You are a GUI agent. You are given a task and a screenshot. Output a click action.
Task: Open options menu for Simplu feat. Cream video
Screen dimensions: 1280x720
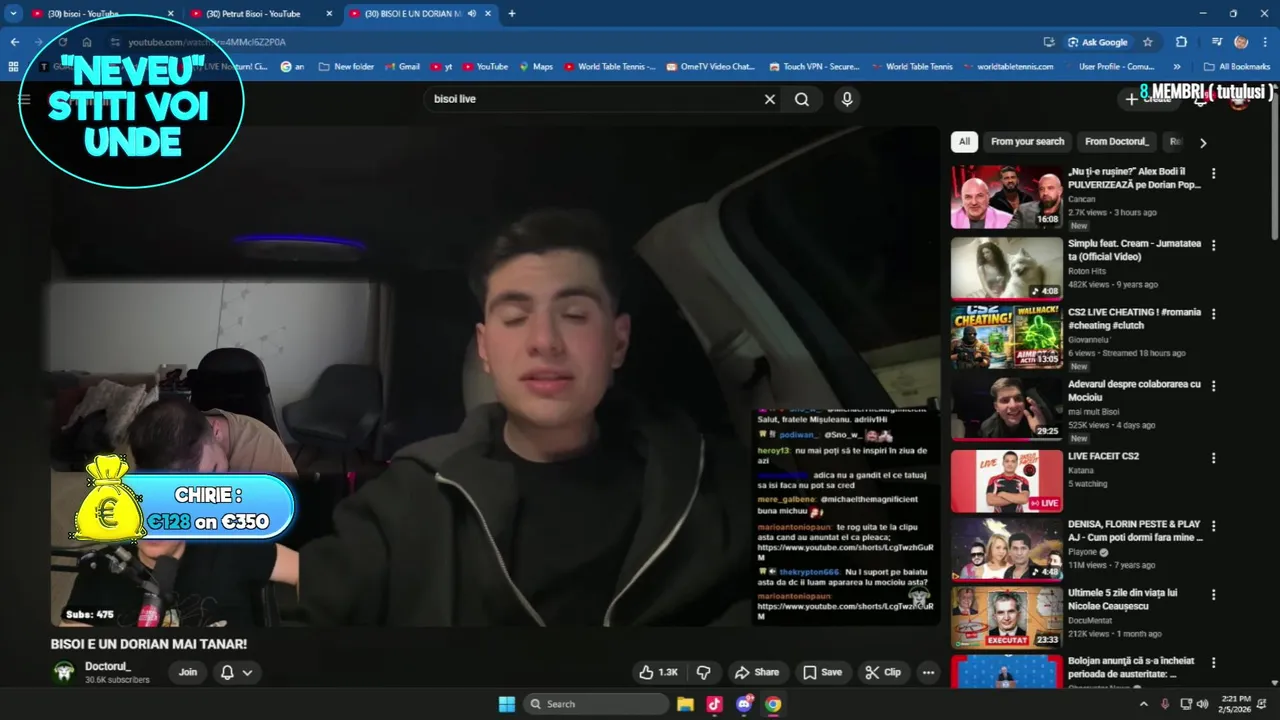(1214, 245)
